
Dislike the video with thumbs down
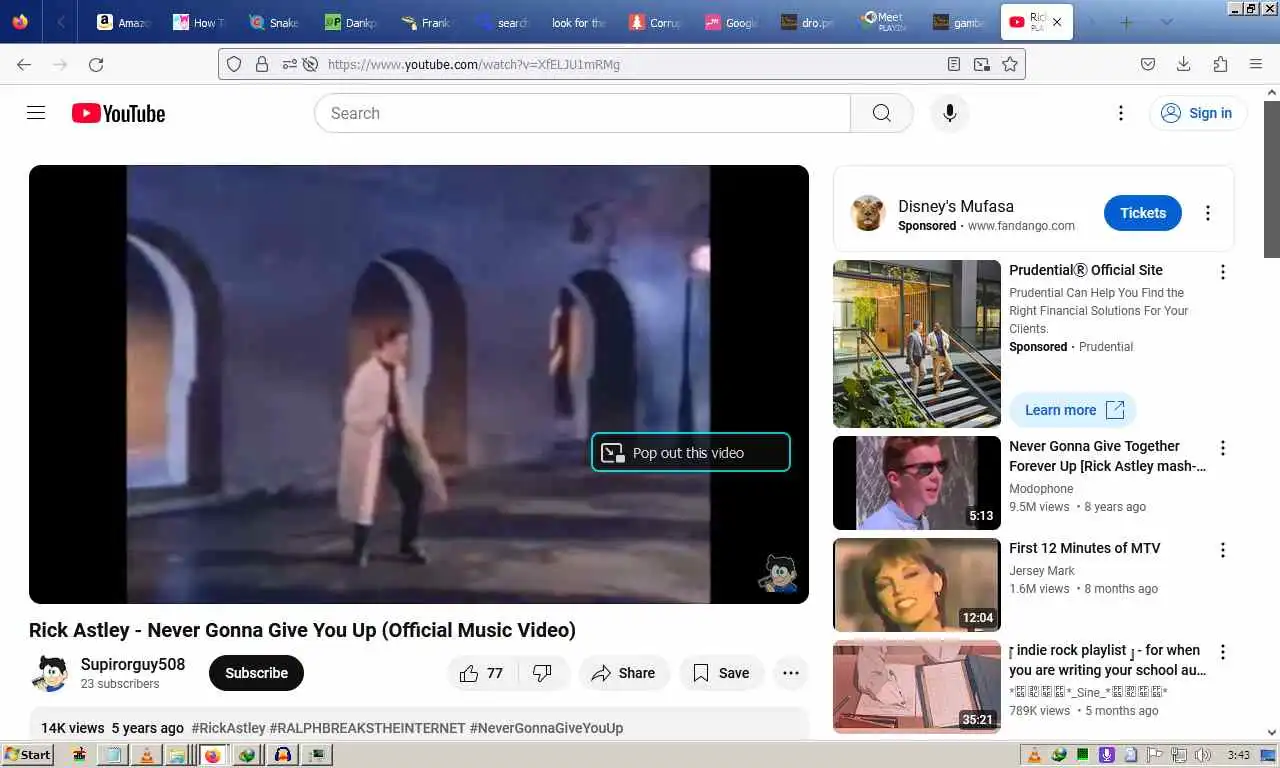click(x=543, y=673)
